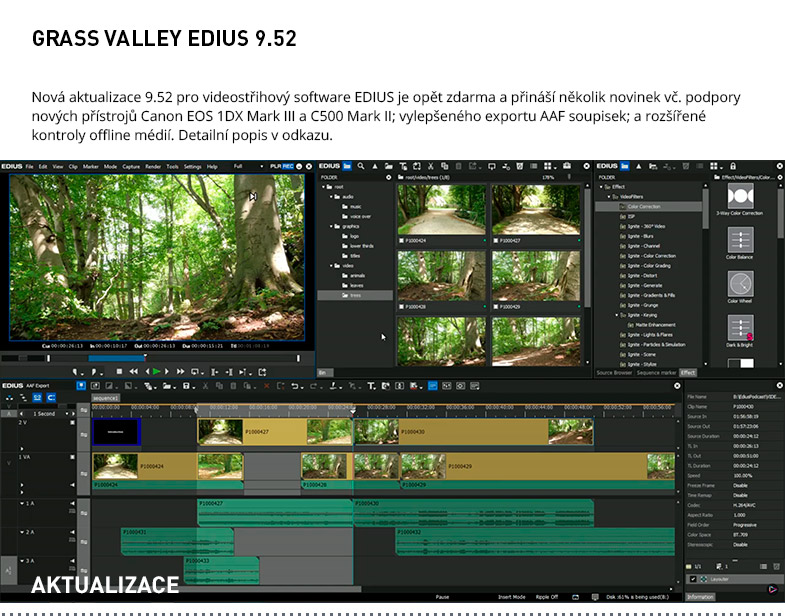Collapse the Ignite - Keying effect folder
This screenshot has height=616, width=785.
[x=617, y=315]
